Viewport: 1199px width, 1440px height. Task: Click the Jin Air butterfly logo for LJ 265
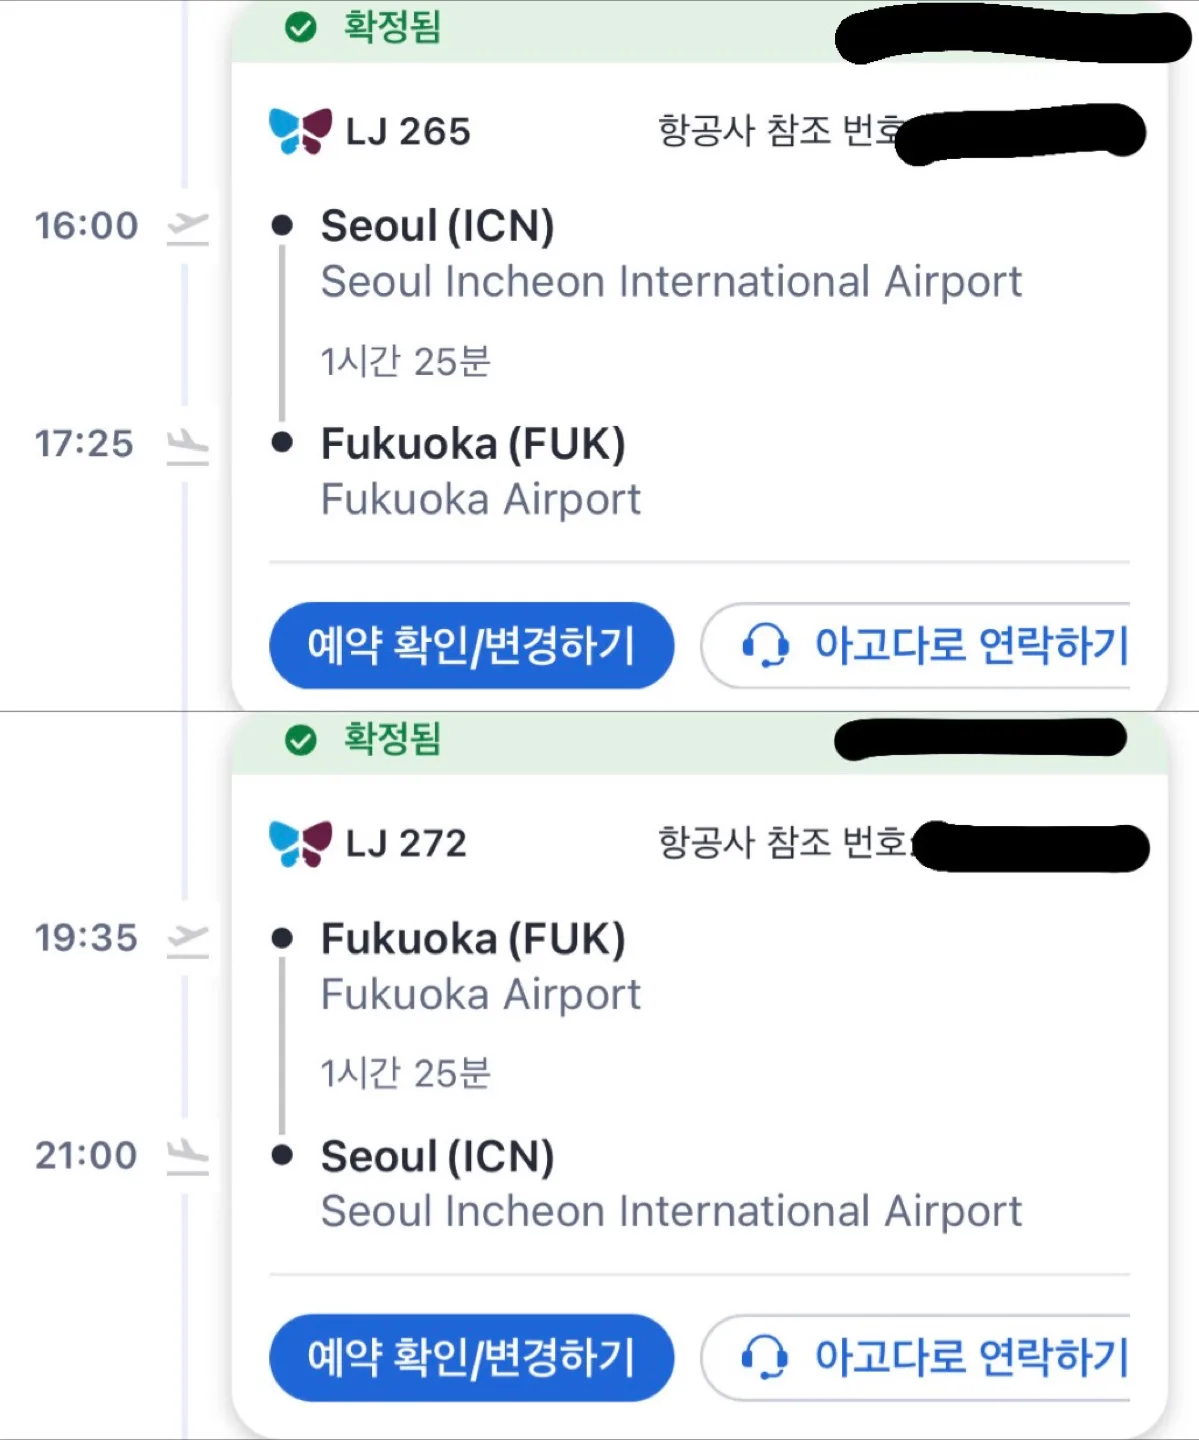pos(300,131)
